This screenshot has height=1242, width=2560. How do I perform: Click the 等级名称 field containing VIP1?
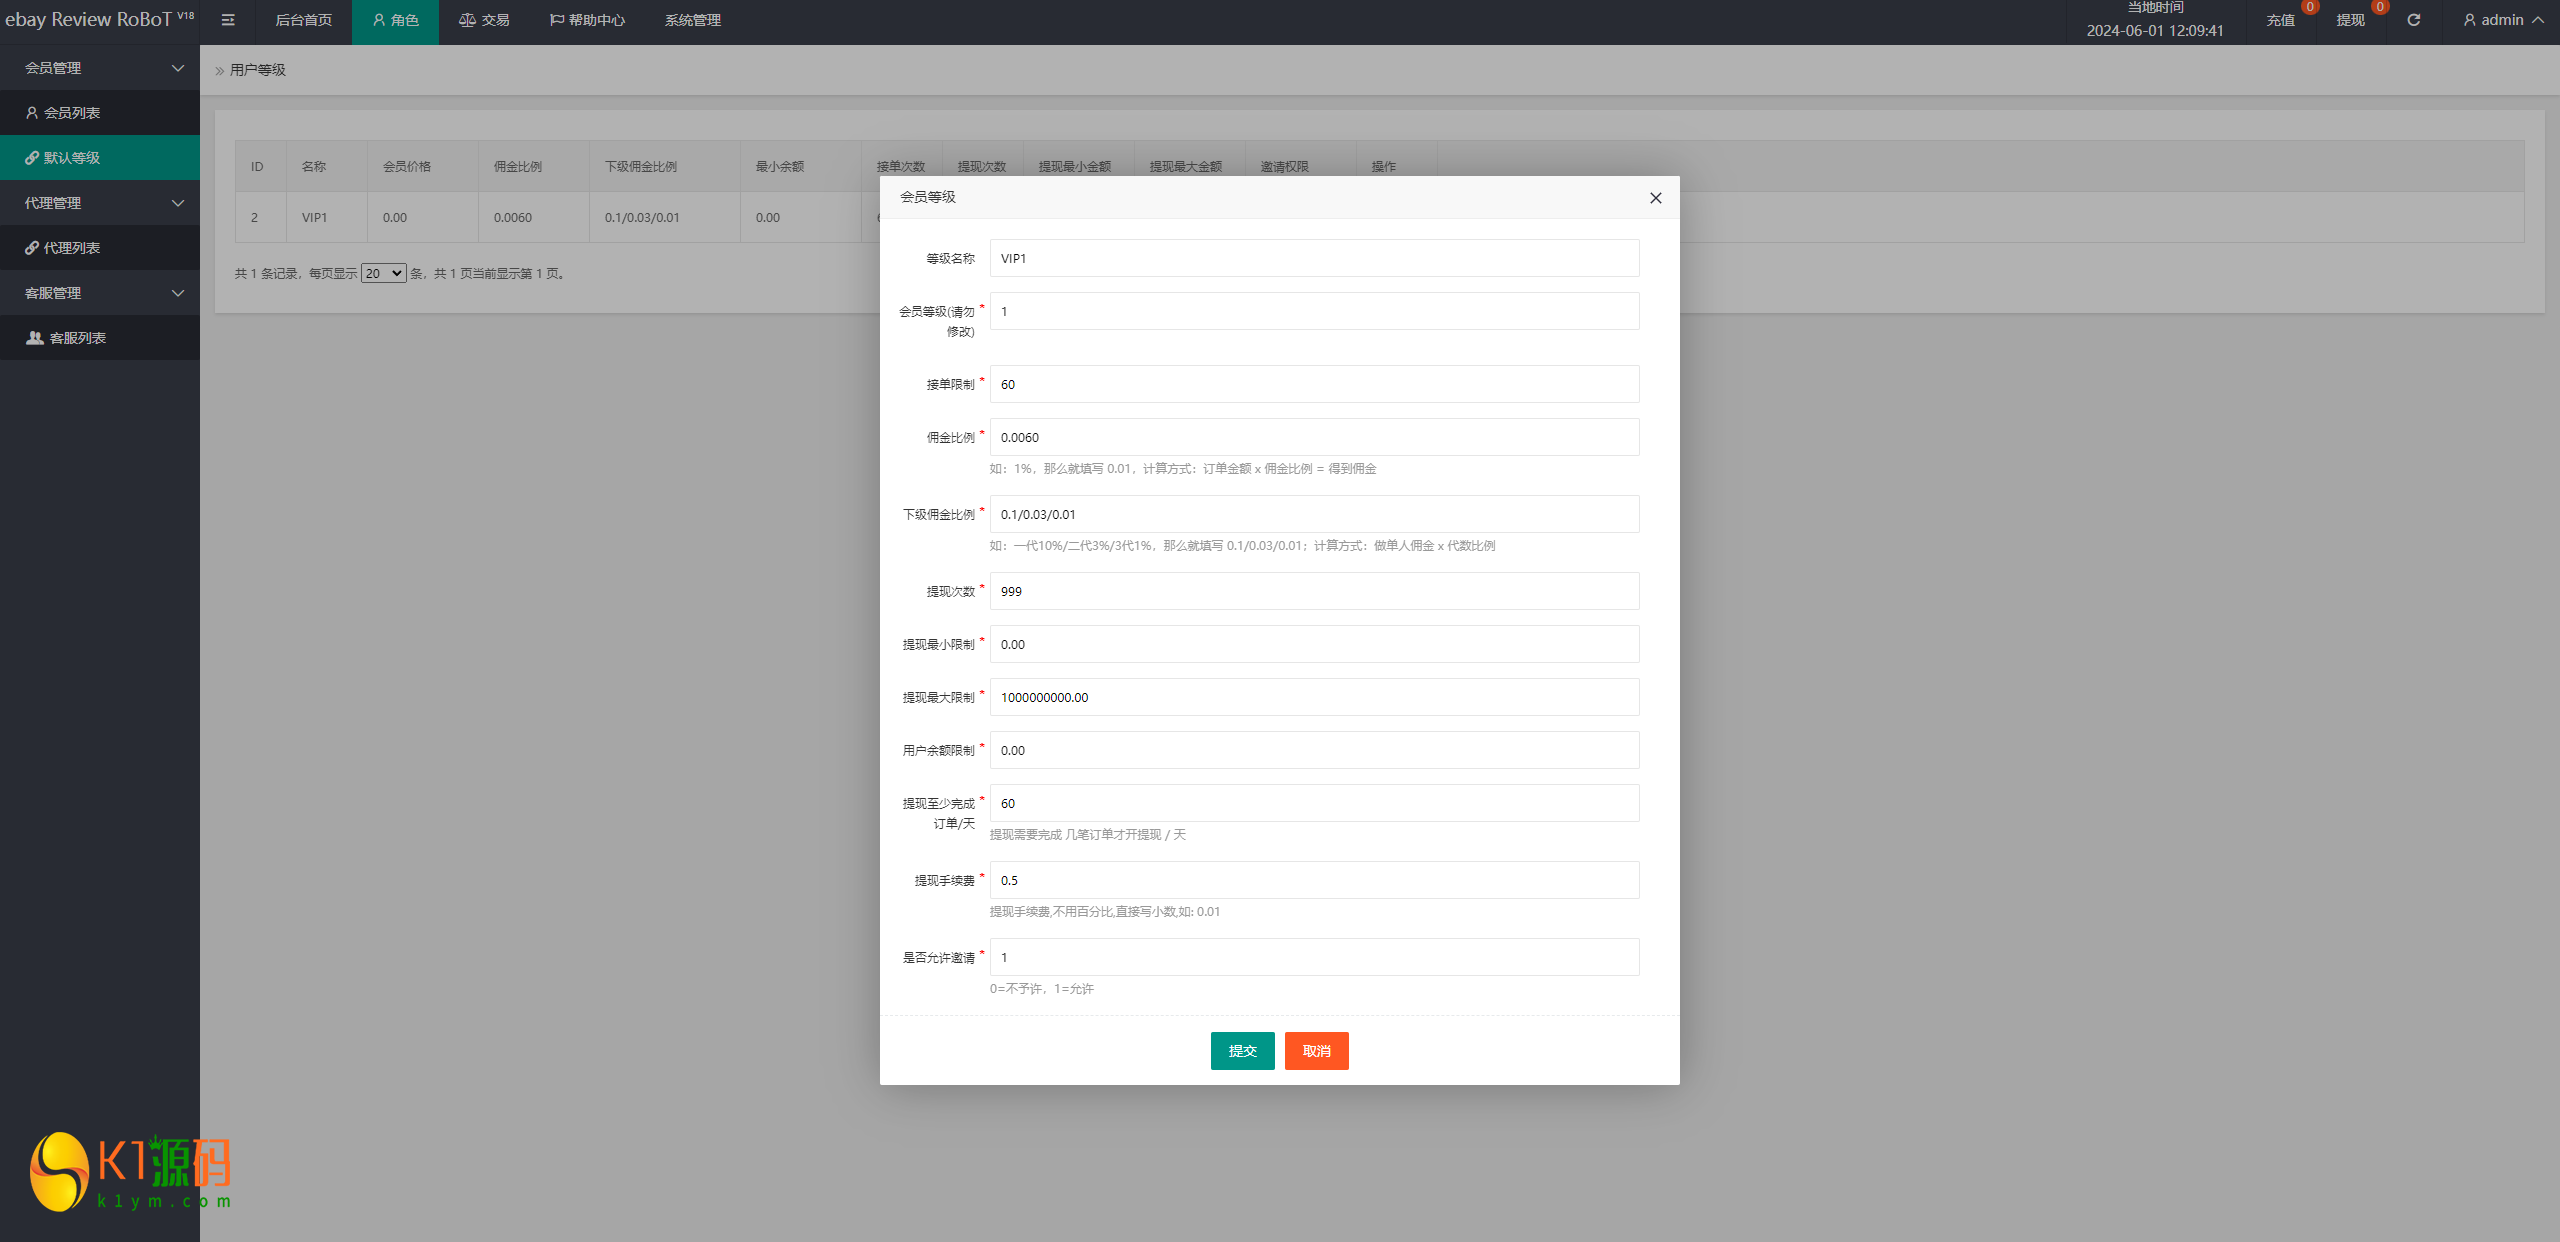tap(1314, 258)
